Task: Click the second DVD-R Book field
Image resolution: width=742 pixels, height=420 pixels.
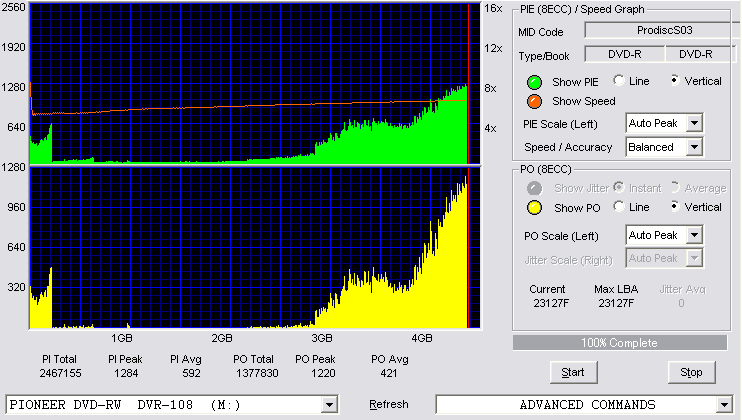Action: (x=699, y=54)
